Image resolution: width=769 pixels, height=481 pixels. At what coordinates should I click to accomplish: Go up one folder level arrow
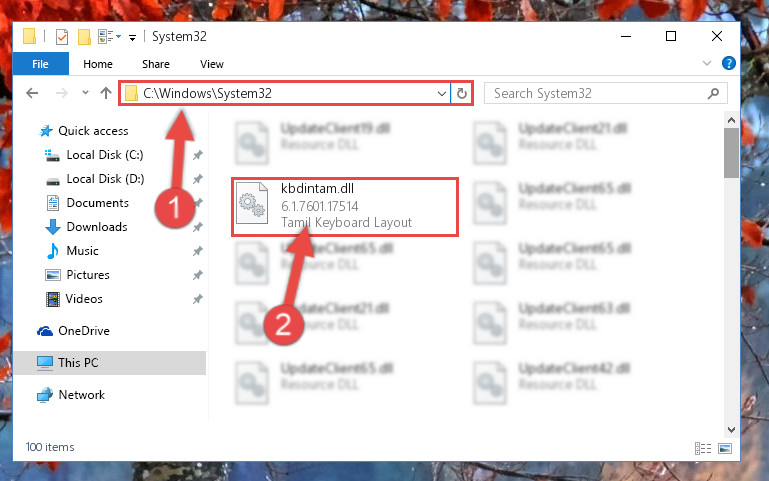tap(105, 93)
